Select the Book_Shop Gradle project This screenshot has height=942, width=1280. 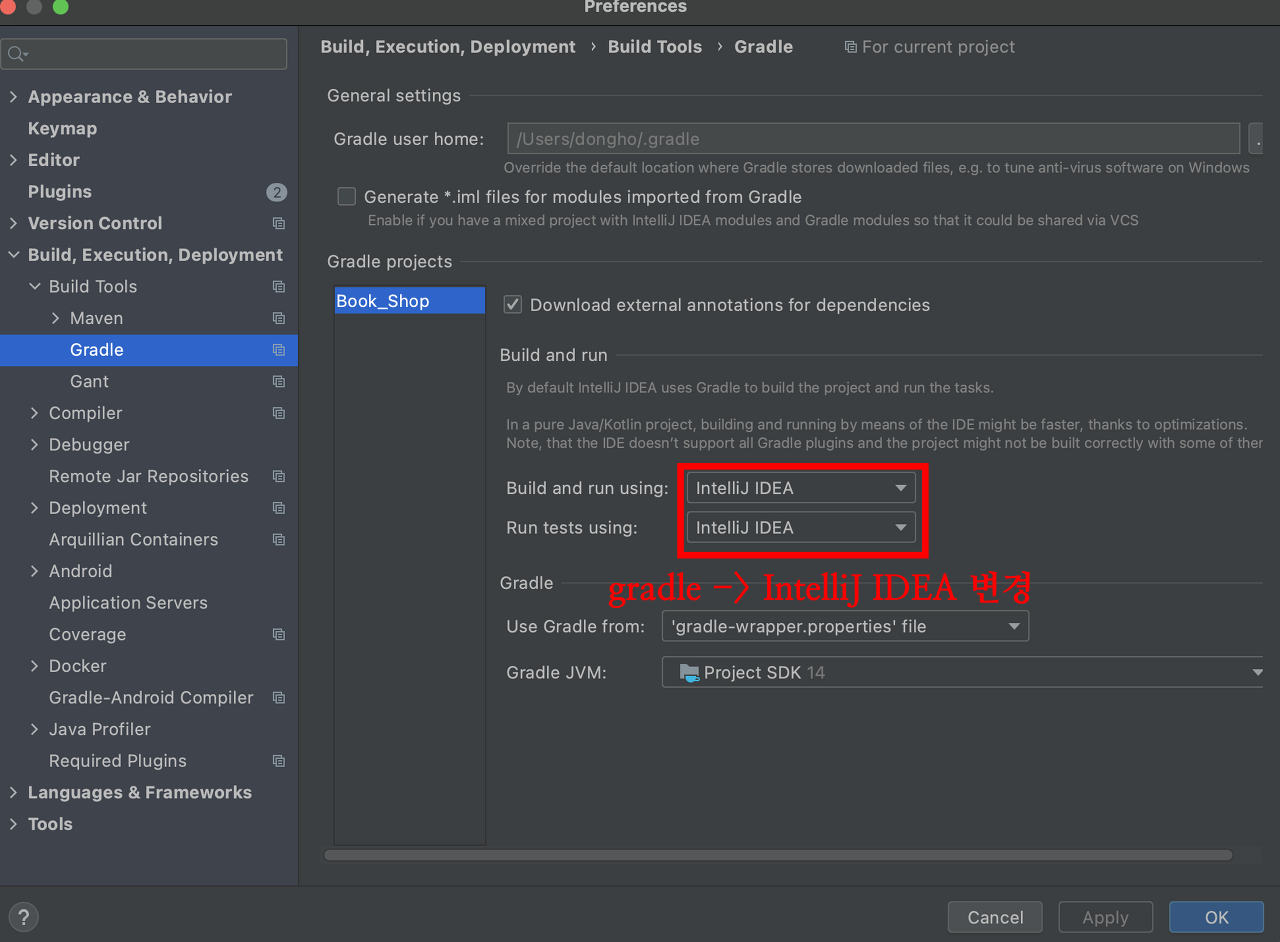[410, 301]
